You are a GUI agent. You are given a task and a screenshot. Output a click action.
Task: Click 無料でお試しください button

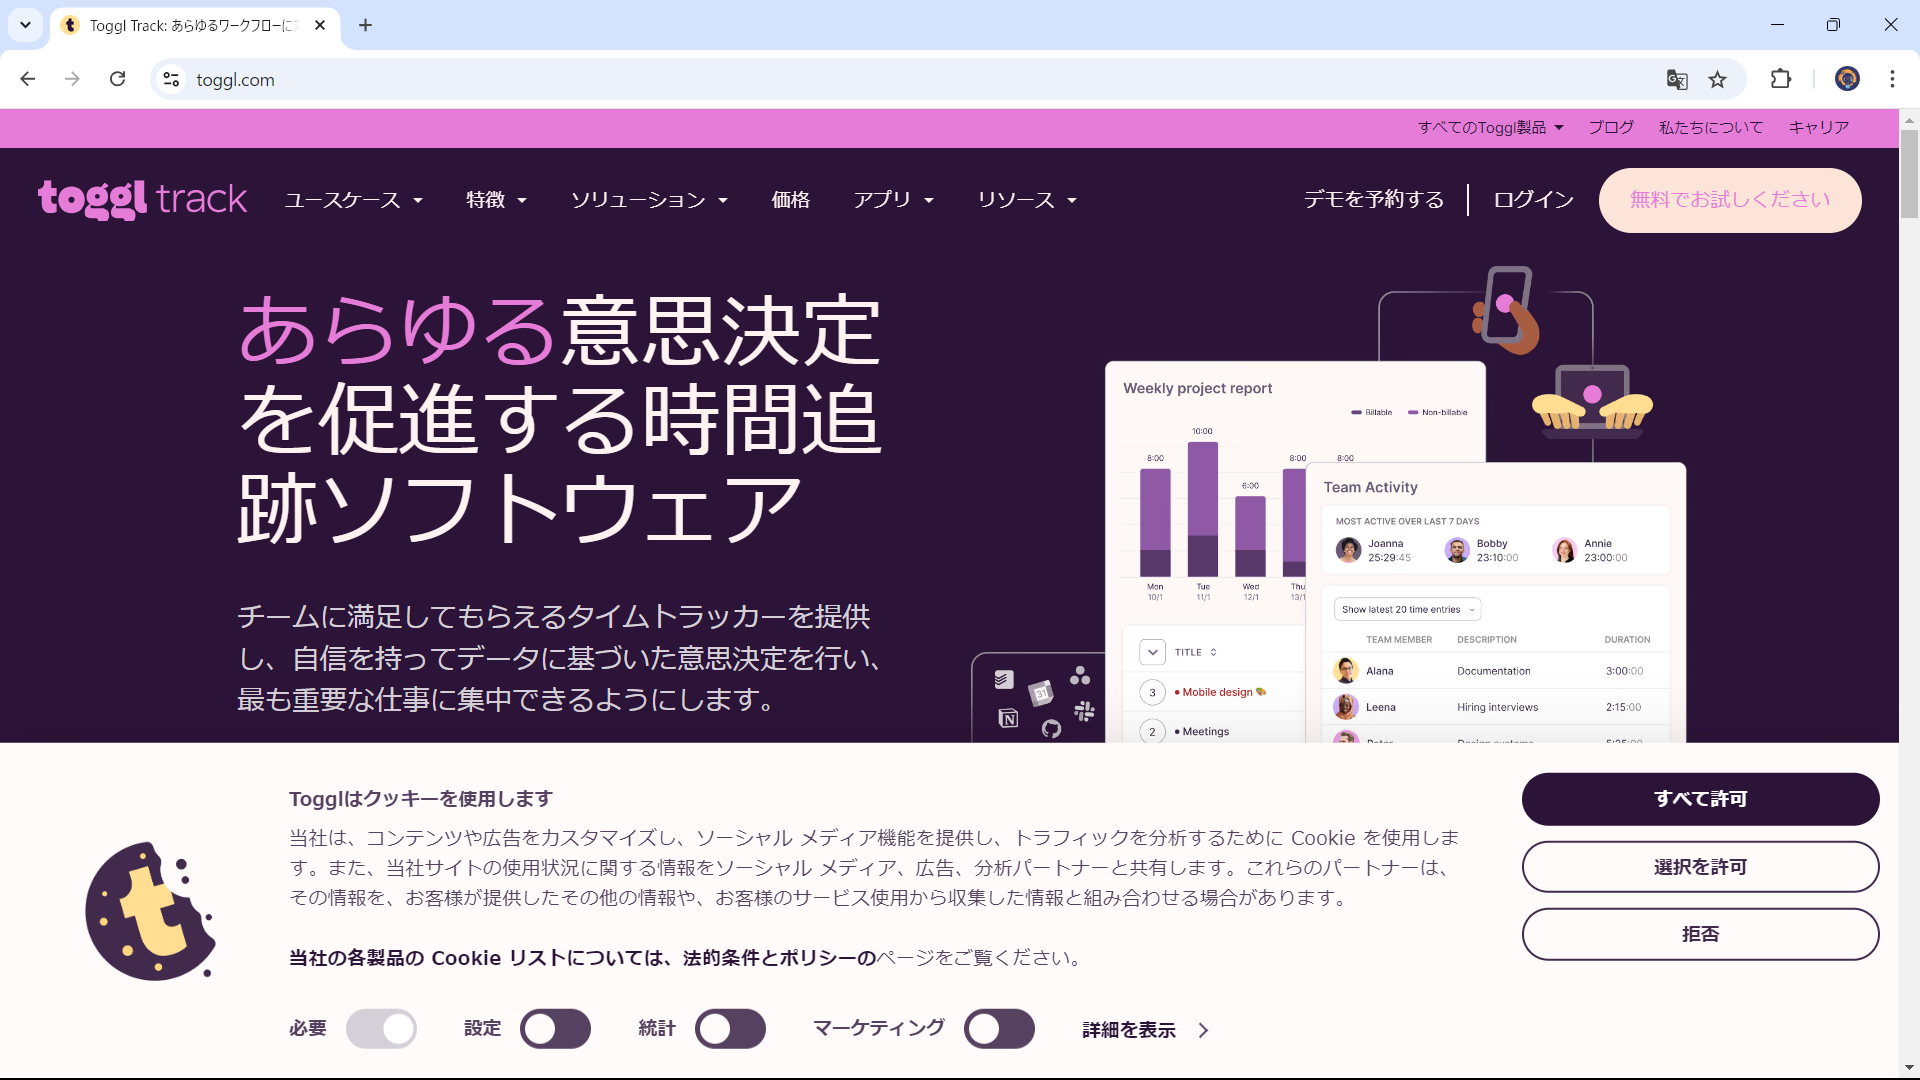(1730, 200)
